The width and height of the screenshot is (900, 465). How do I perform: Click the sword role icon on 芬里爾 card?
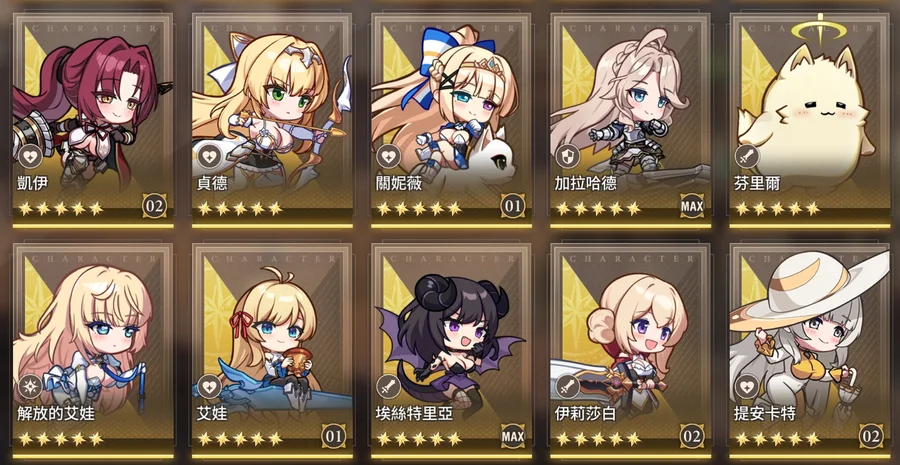[747, 156]
